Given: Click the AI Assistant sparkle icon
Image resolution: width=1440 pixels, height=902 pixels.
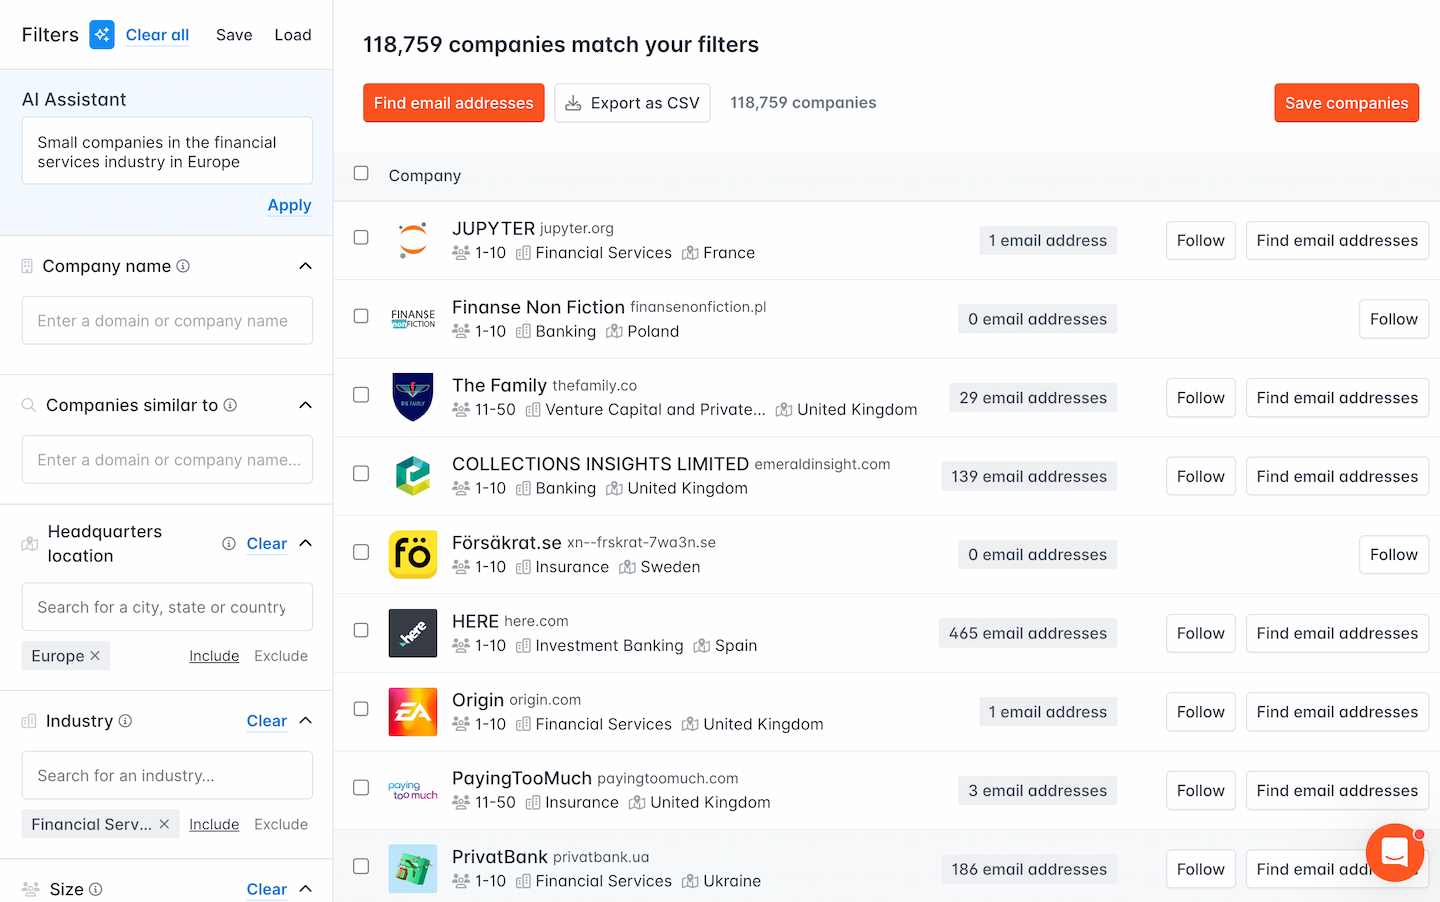Looking at the screenshot, I should (102, 35).
